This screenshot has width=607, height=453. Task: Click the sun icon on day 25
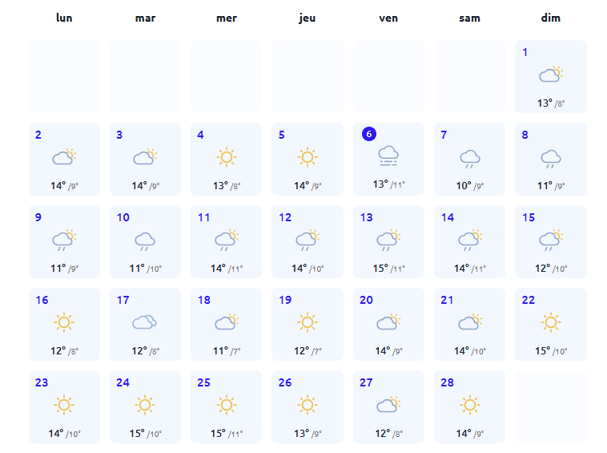(227, 405)
